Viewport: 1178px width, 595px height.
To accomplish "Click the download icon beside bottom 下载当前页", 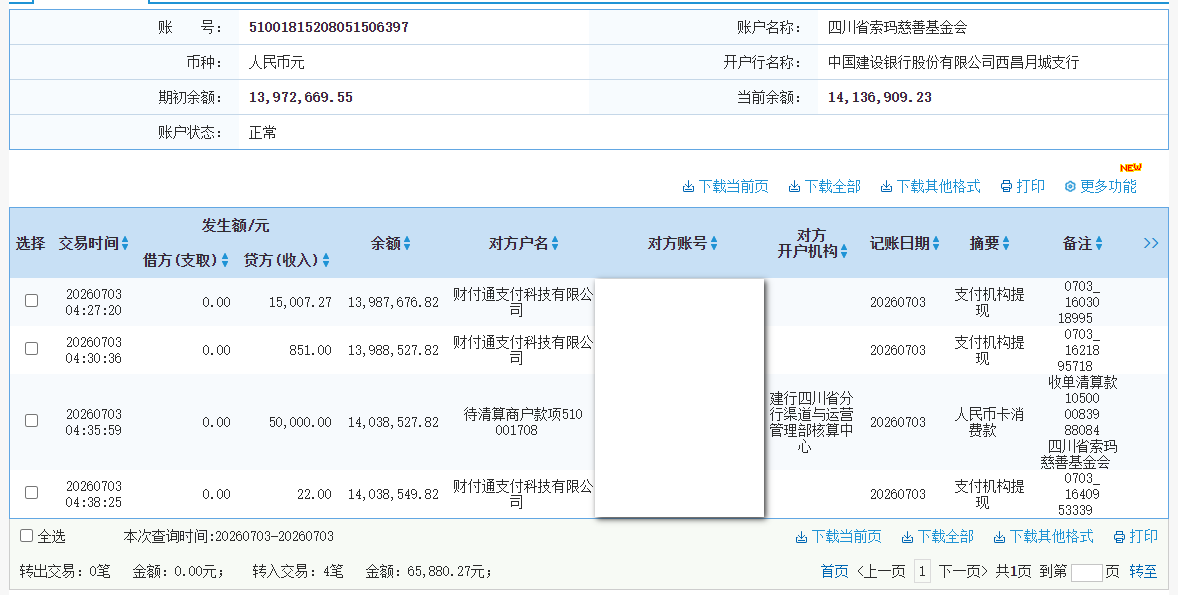I will coord(802,537).
